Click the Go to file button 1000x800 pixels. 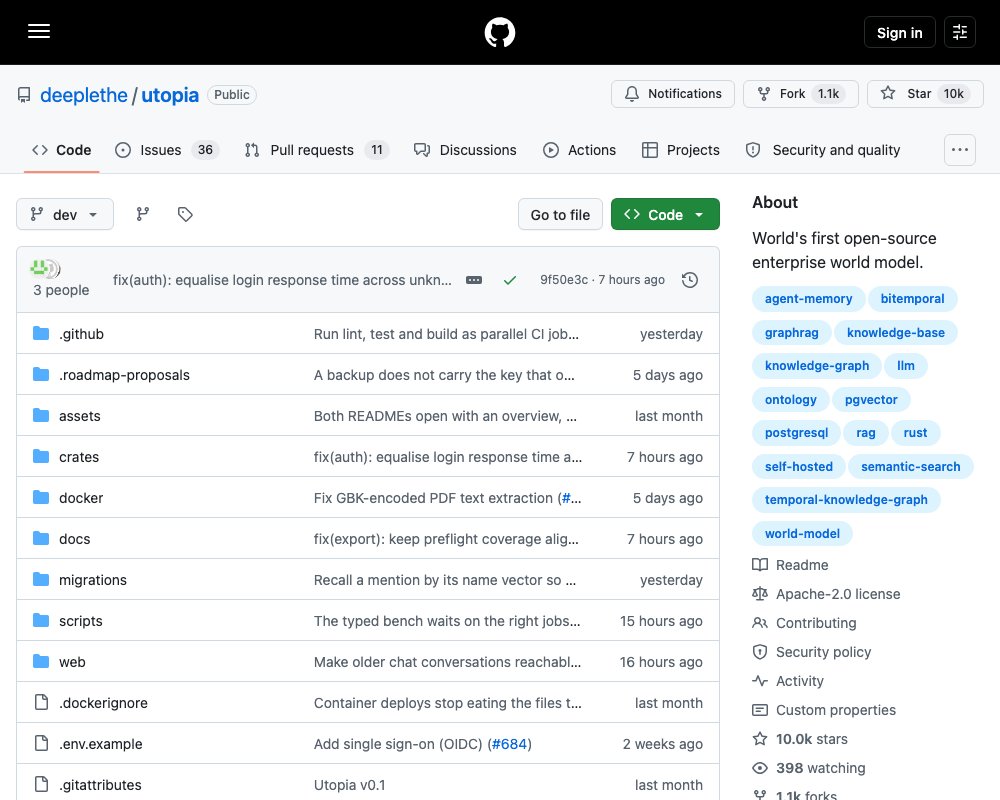click(x=560, y=214)
